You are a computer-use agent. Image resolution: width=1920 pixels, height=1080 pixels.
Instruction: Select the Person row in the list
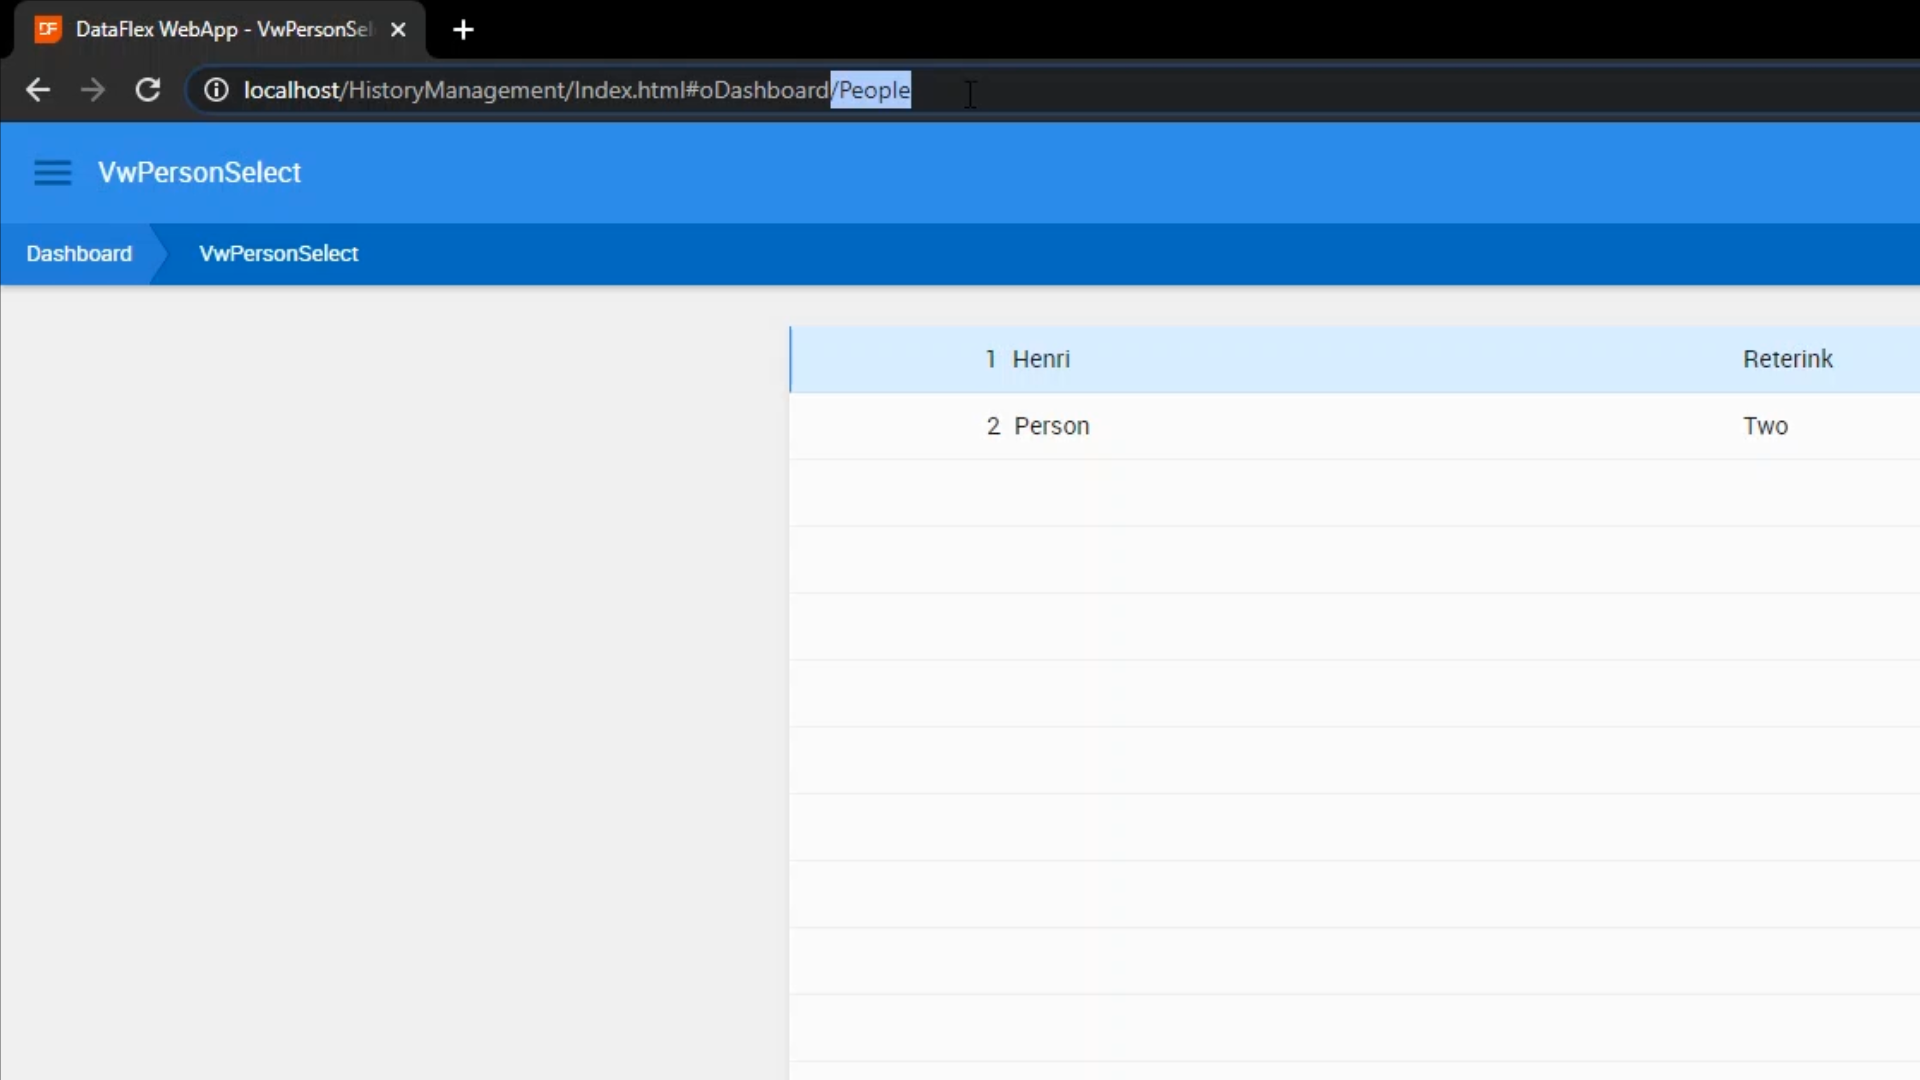(1051, 426)
